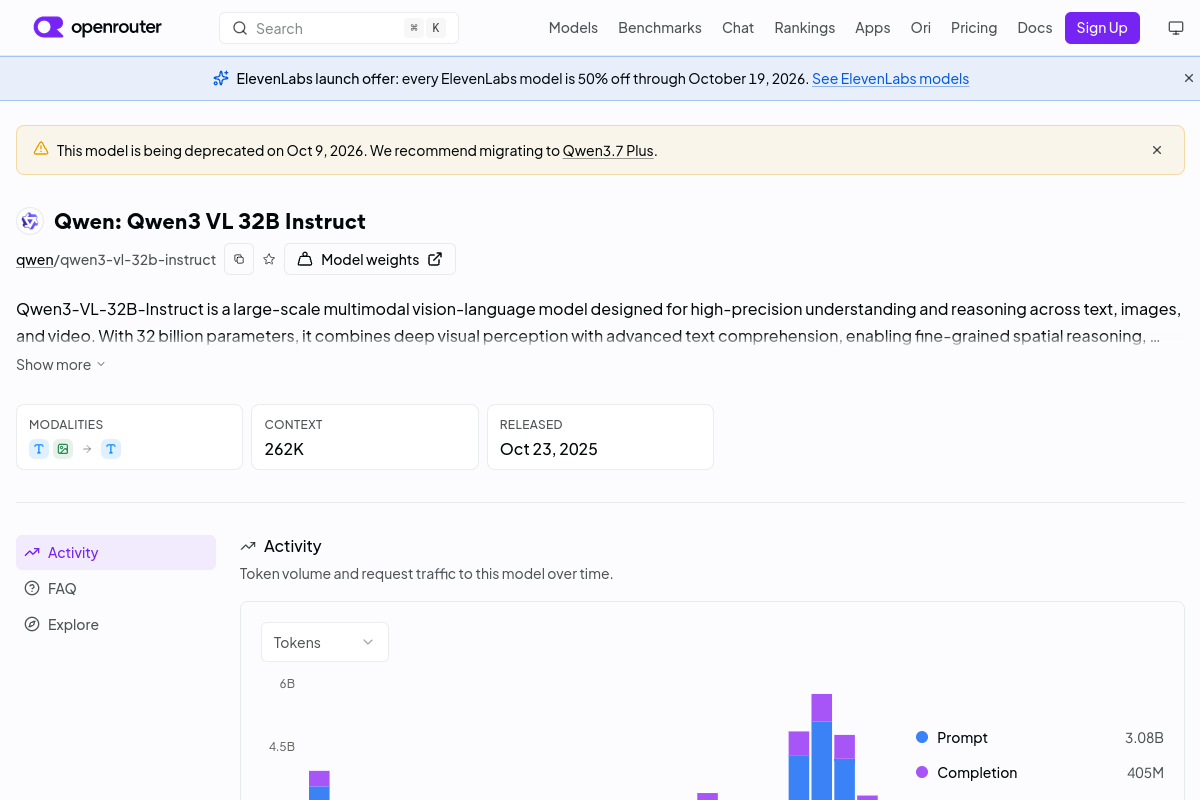Click the Oct 23, 2025 release date

(549, 449)
